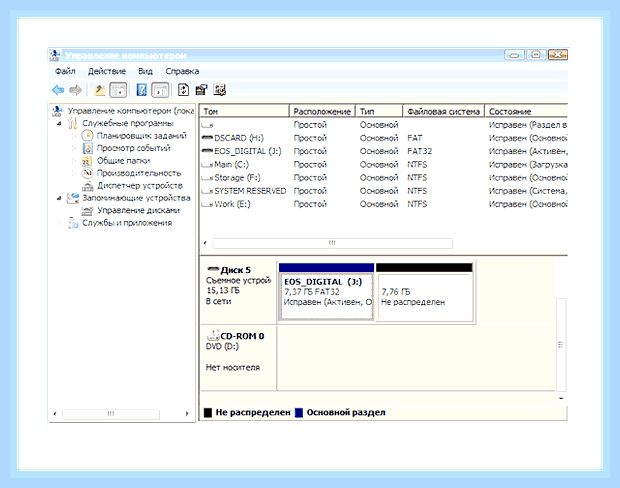Viewport: 620px width, 488px height.
Task: Click the Up one level toolbar icon
Action: [99, 90]
